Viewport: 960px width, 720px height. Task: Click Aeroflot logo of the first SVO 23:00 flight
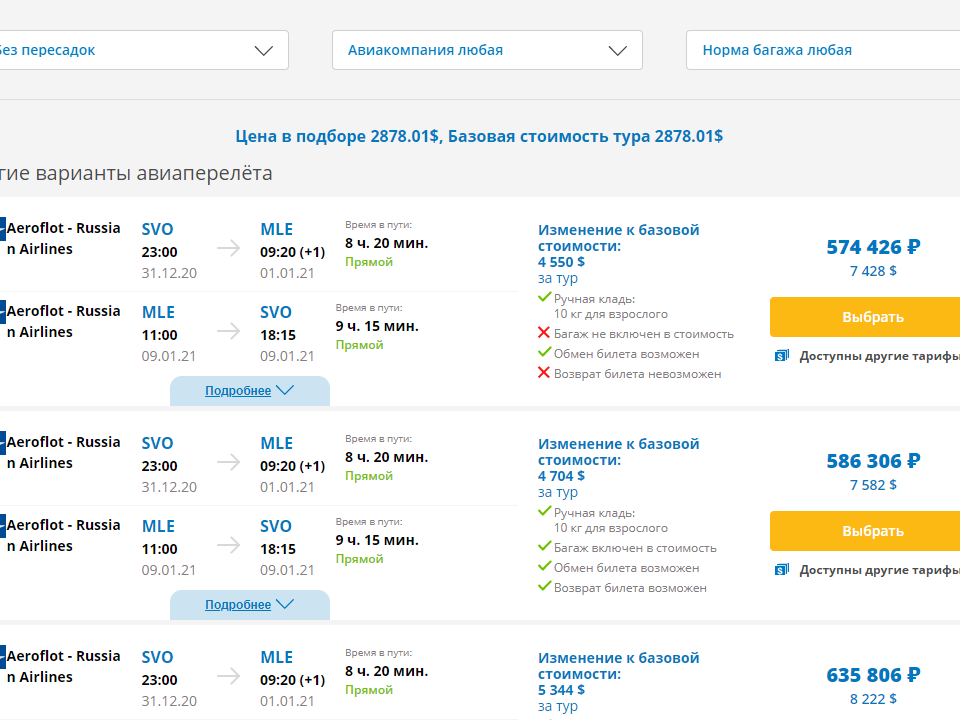click(x=2, y=229)
